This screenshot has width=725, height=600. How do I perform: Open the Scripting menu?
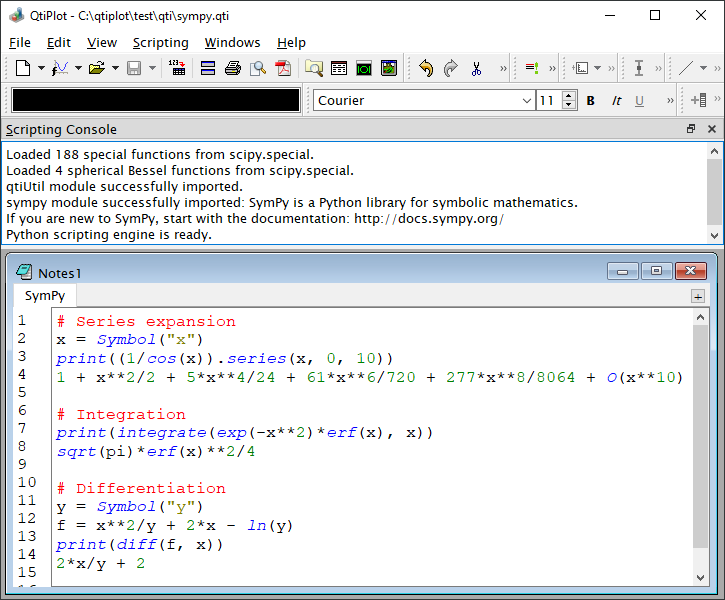[x=160, y=43]
